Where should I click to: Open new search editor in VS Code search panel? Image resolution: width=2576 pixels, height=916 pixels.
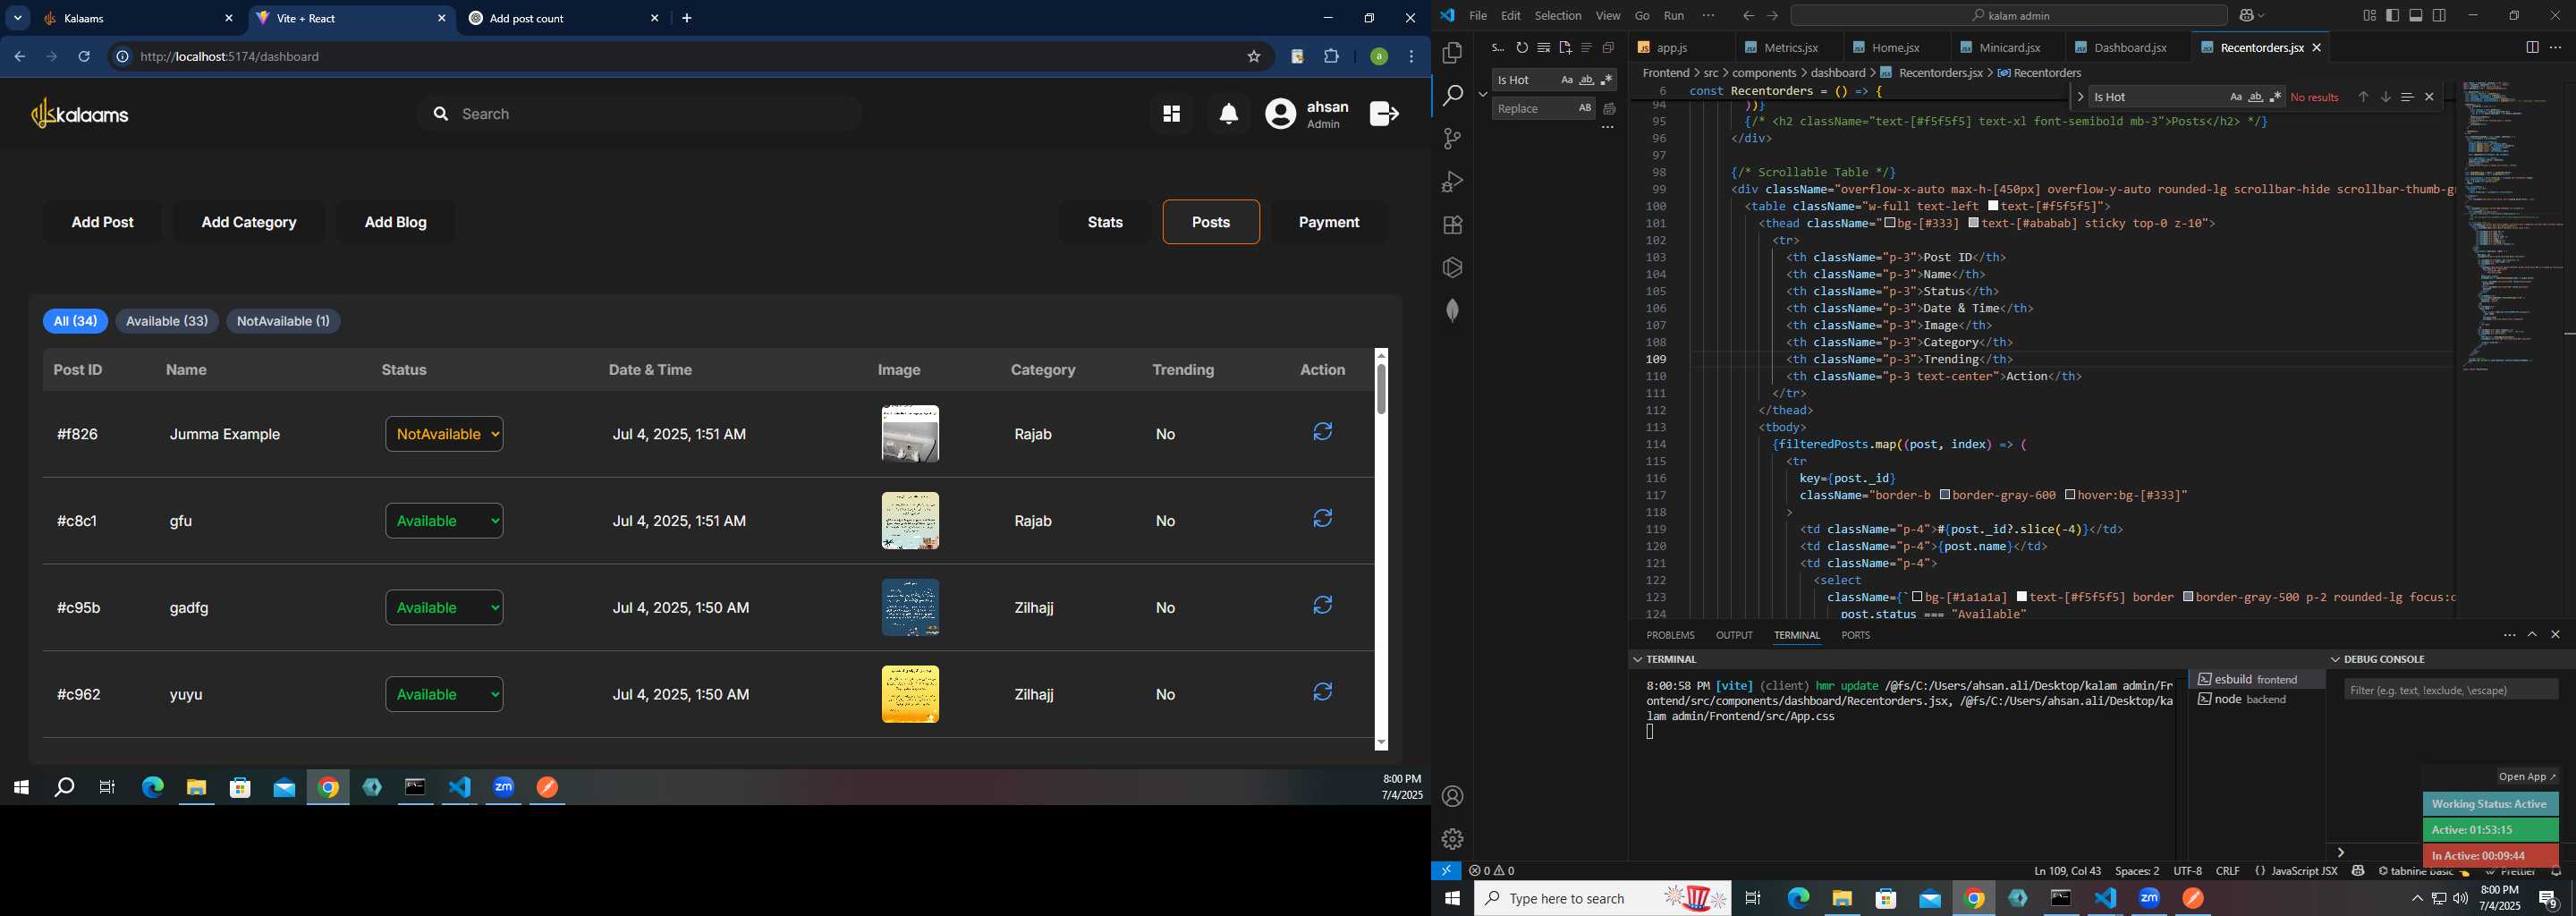[x=1565, y=48]
